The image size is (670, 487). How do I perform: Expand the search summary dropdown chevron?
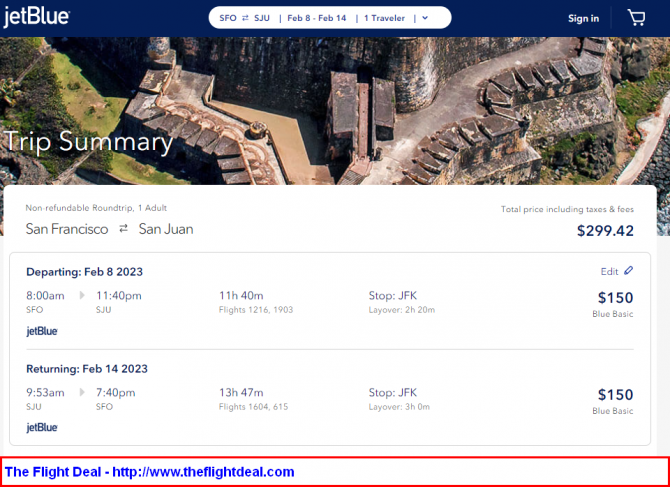tap(425, 18)
